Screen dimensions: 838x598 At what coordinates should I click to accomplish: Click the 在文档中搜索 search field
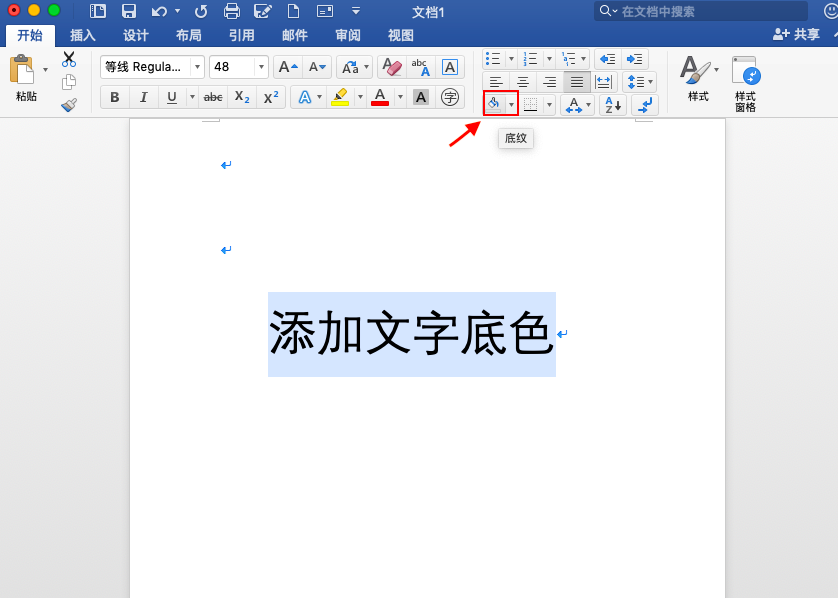point(701,11)
